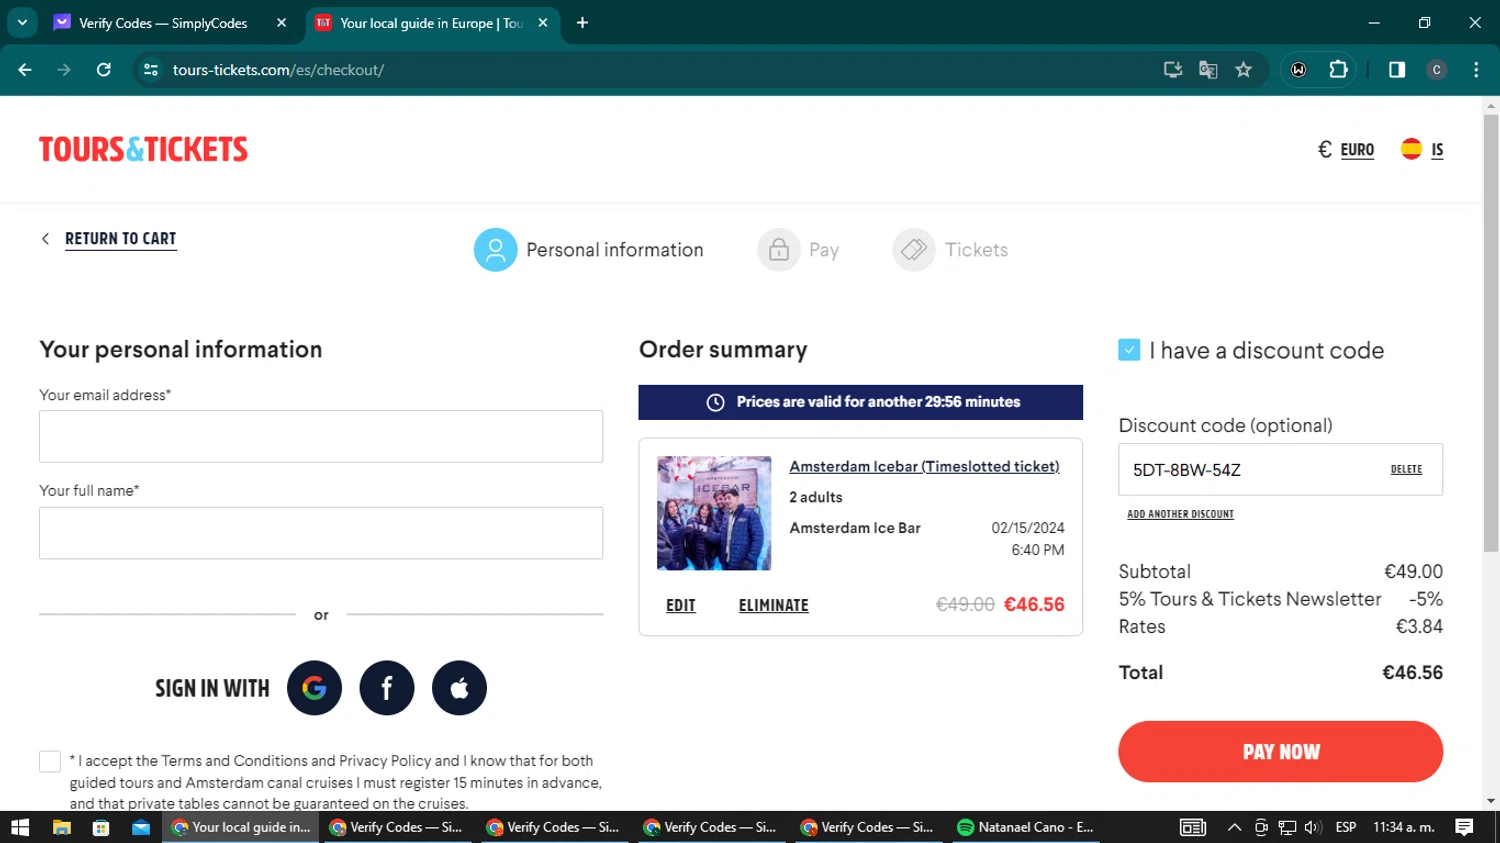Image resolution: width=1500 pixels, height=843 pixels.
Task: Sign in with Google icon
Action: click(x=314, y=688)
